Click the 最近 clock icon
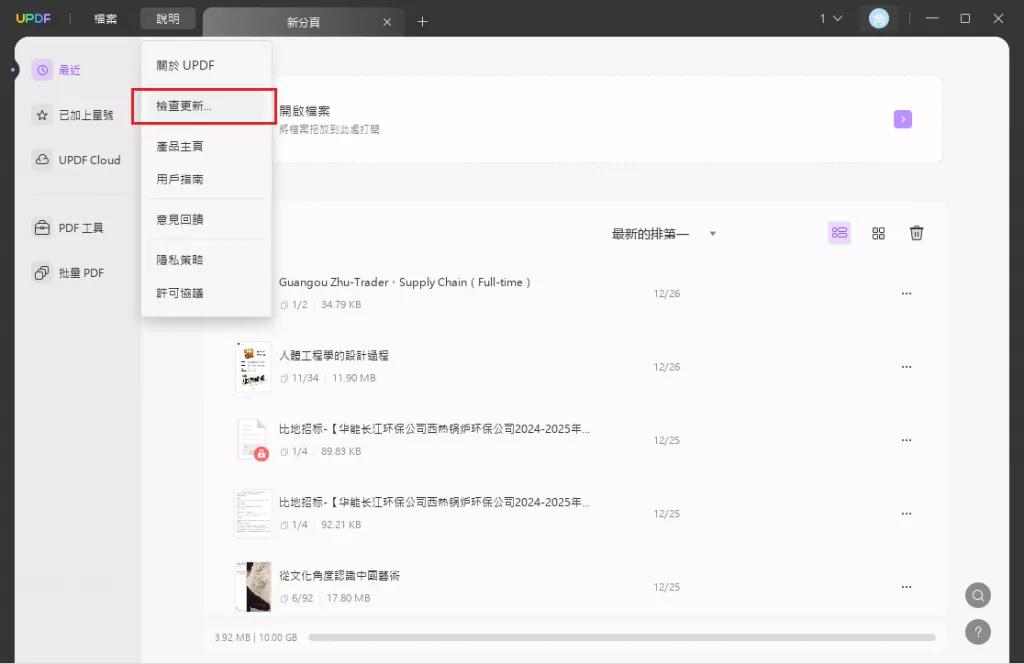The image size is (1024, 664). click(42, 70)
